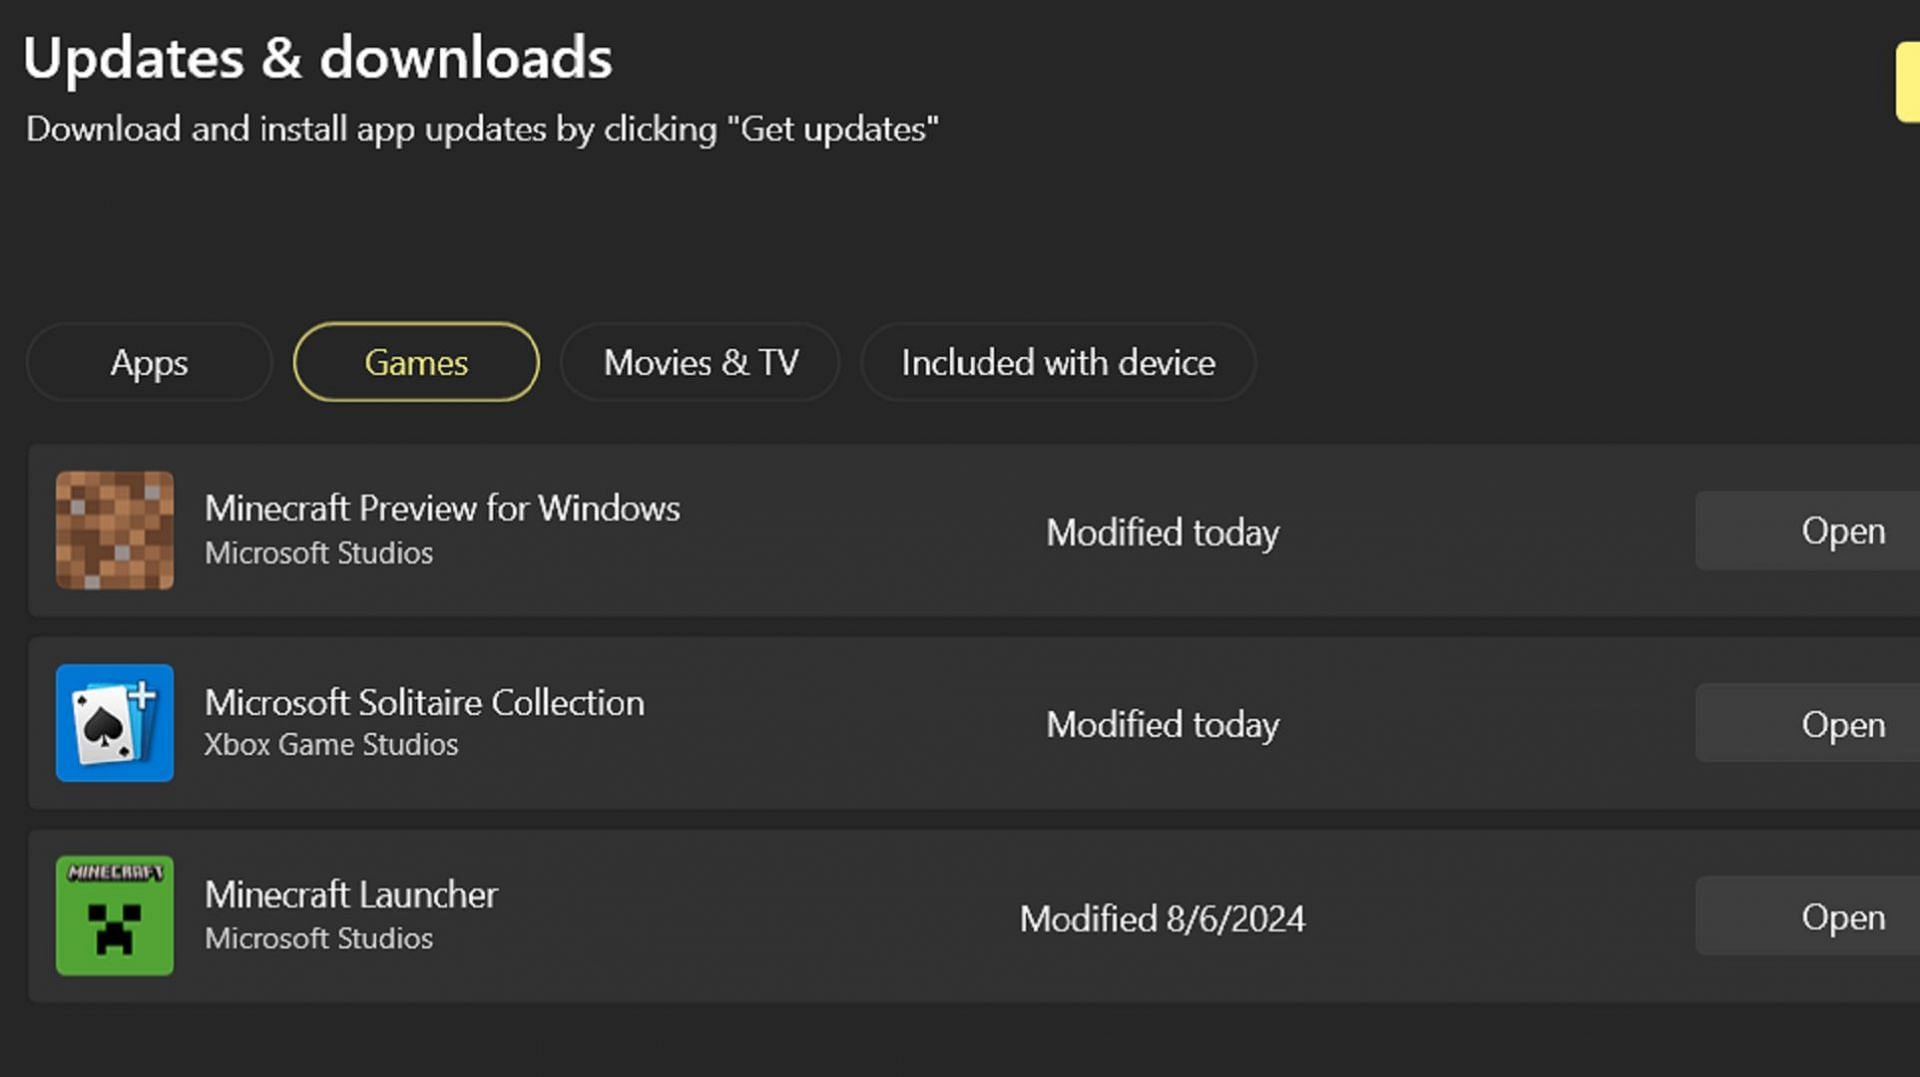Open Minecraft Launcher

(1807, 917)
